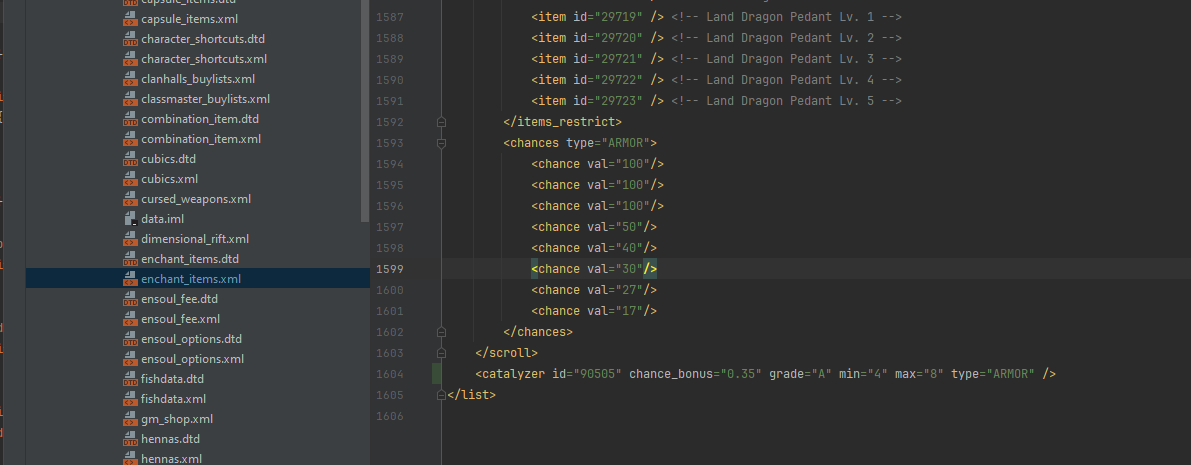
Task: Click the XML file icon beside capsule_items.xml
Action: pyautogui.click(x=129, y=19)
